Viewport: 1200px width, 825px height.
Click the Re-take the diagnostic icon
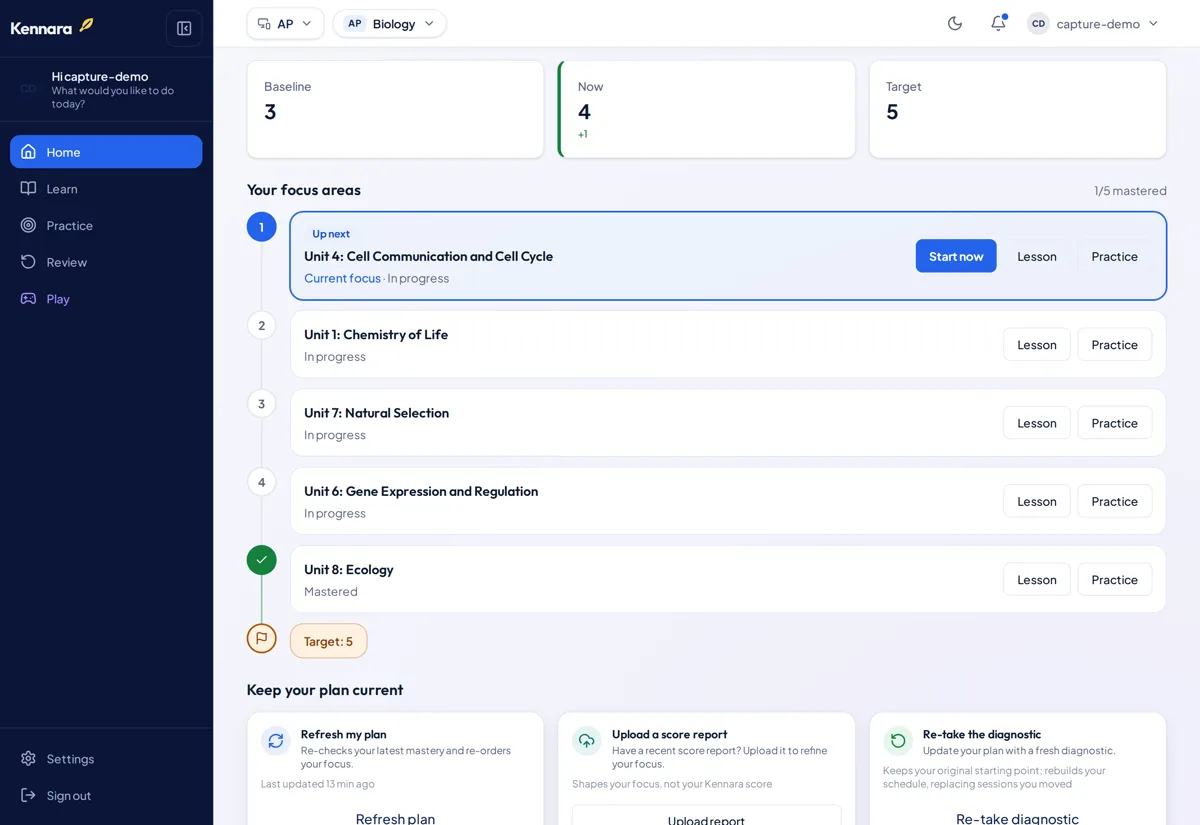click(x=898, y=740)
